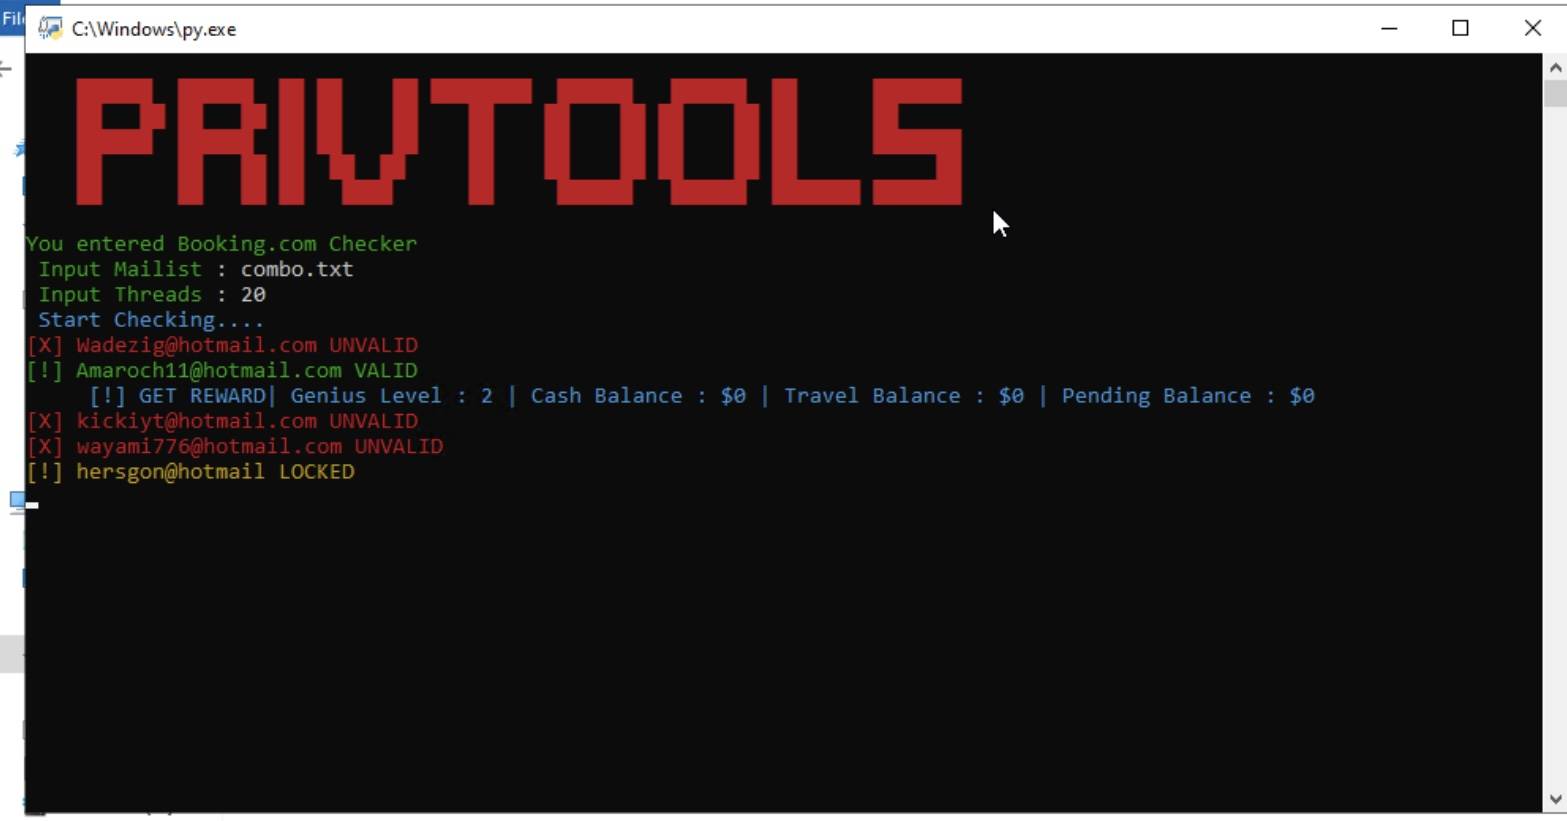
Task: Click the title text "C:\Windows\py.exe"
Action: (x=154, y=29)
